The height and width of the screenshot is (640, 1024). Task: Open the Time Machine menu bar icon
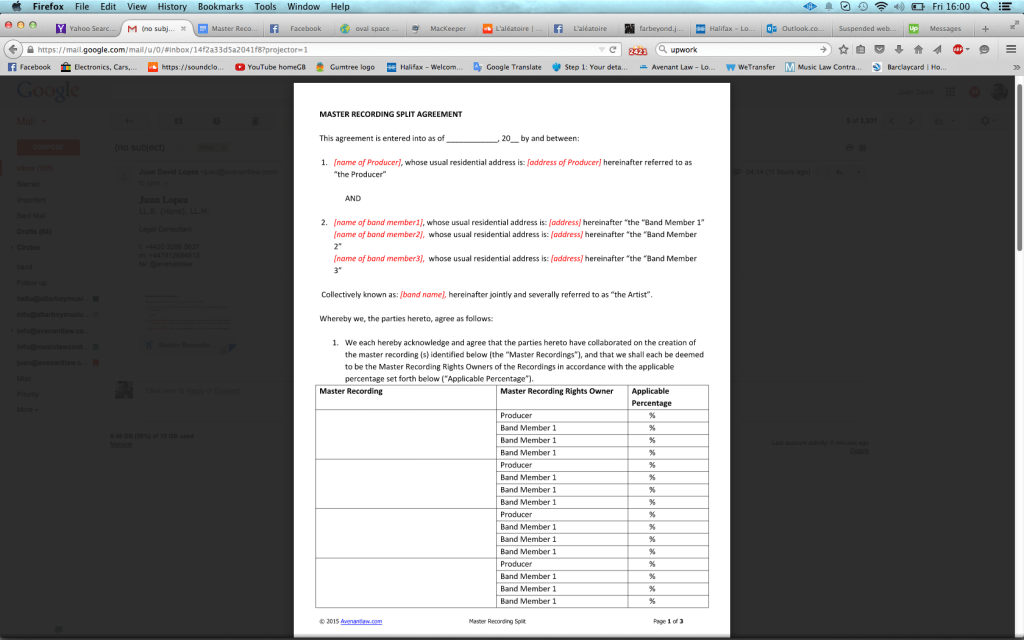(863, 7)
